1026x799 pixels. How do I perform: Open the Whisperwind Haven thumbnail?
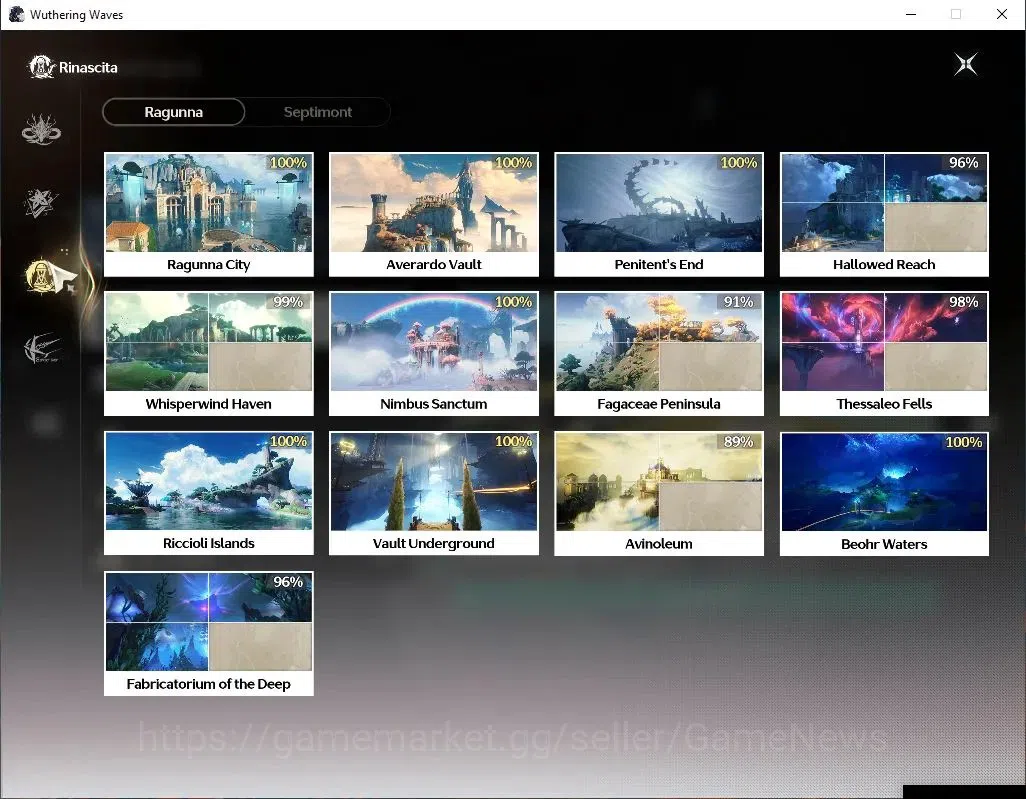click(x=209, y=342)
